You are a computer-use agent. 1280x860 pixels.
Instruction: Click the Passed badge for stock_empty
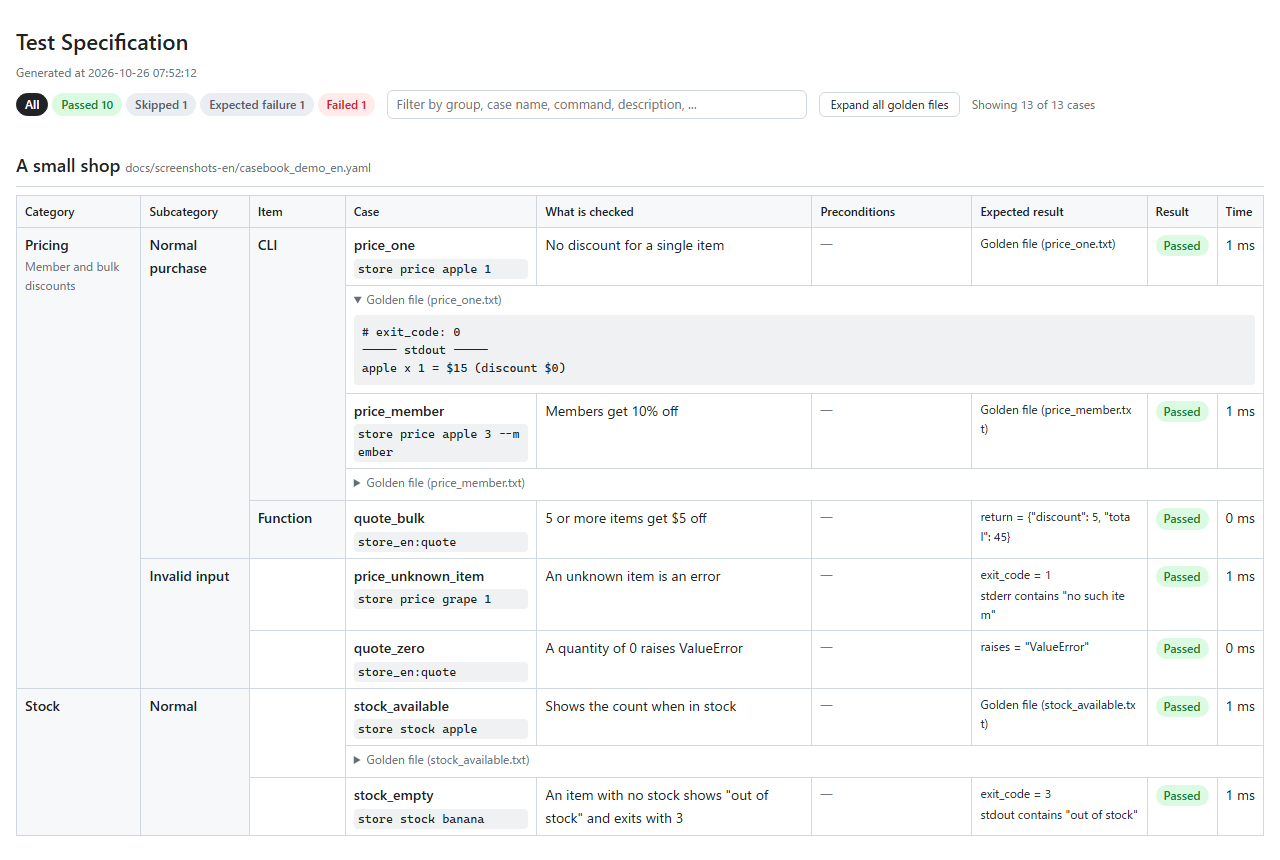tap(1182, 796)
